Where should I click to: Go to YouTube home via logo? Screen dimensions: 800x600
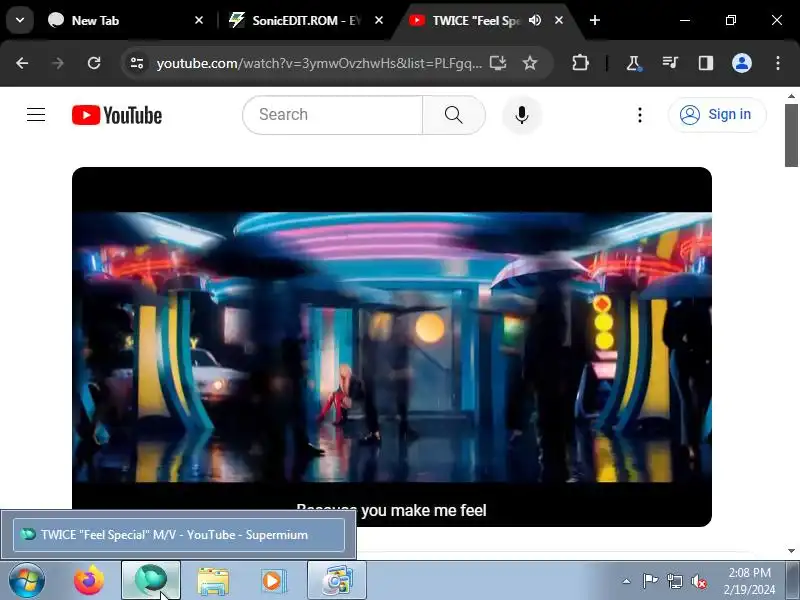(x=117, y=115)
